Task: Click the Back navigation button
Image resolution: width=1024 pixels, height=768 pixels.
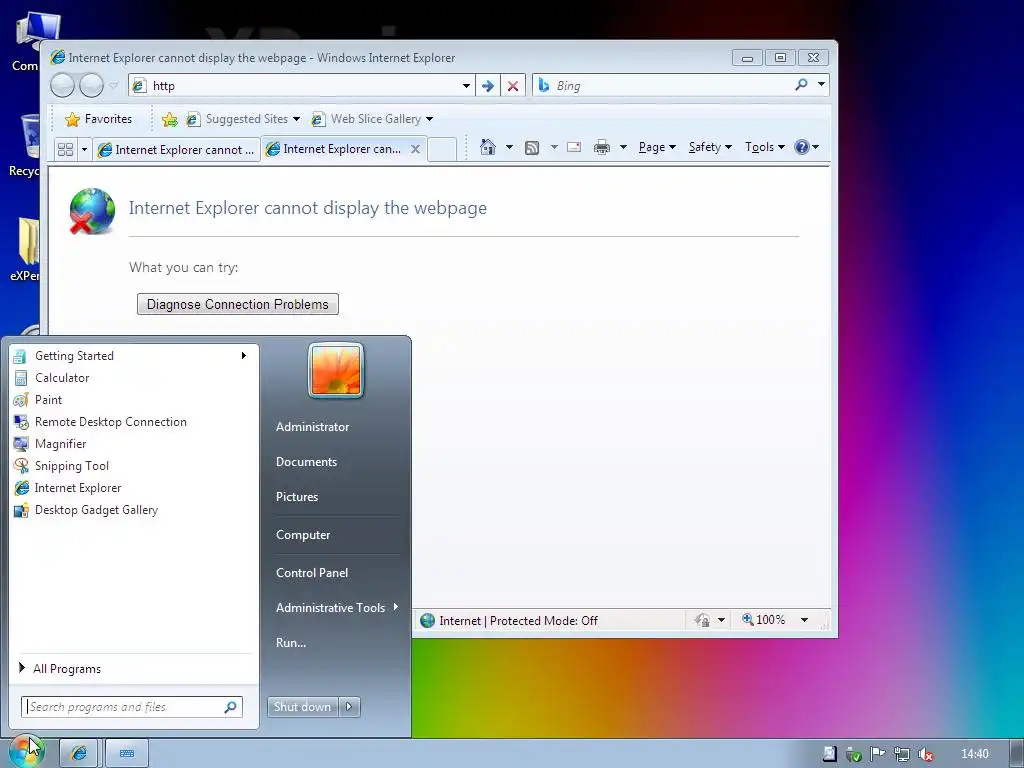Action: tap(63, 86)
